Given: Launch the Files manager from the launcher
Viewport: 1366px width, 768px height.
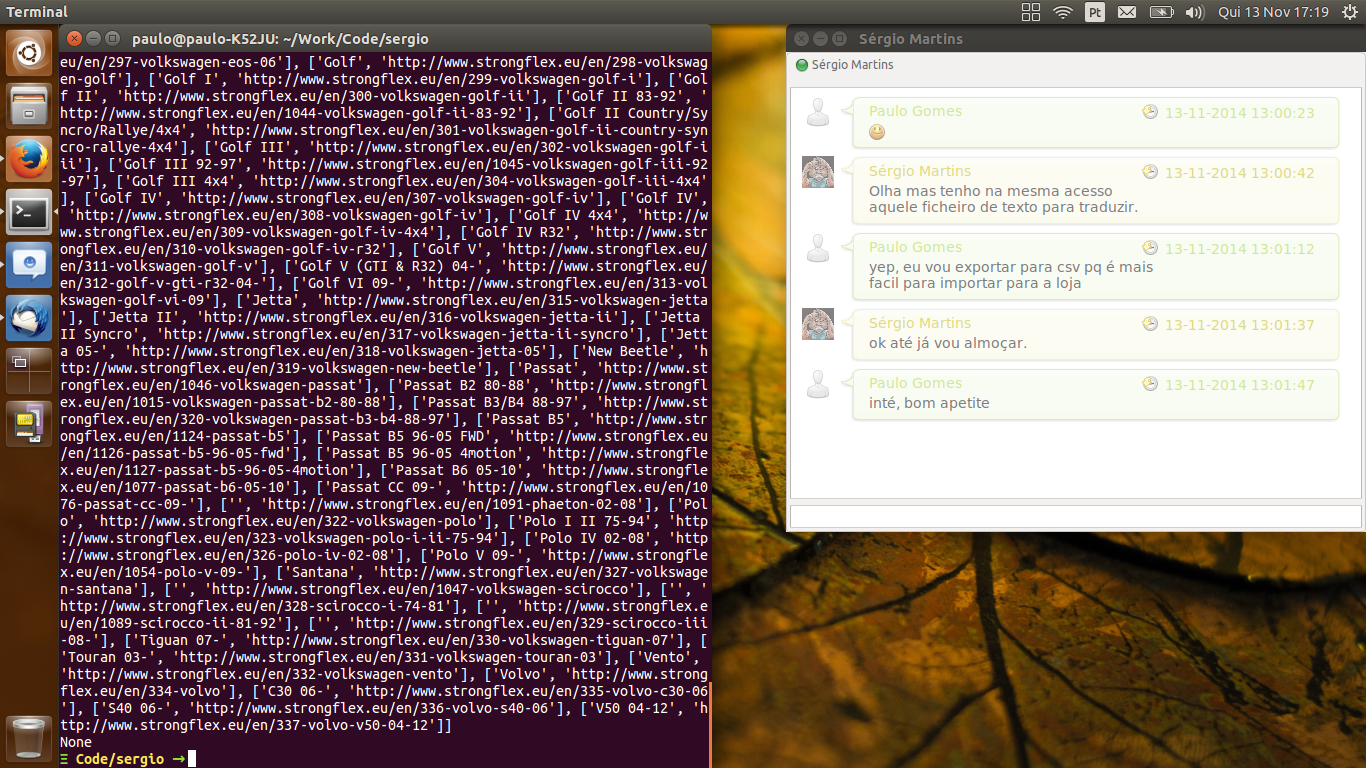Looking at the screenshot, I should pos(29,106).
